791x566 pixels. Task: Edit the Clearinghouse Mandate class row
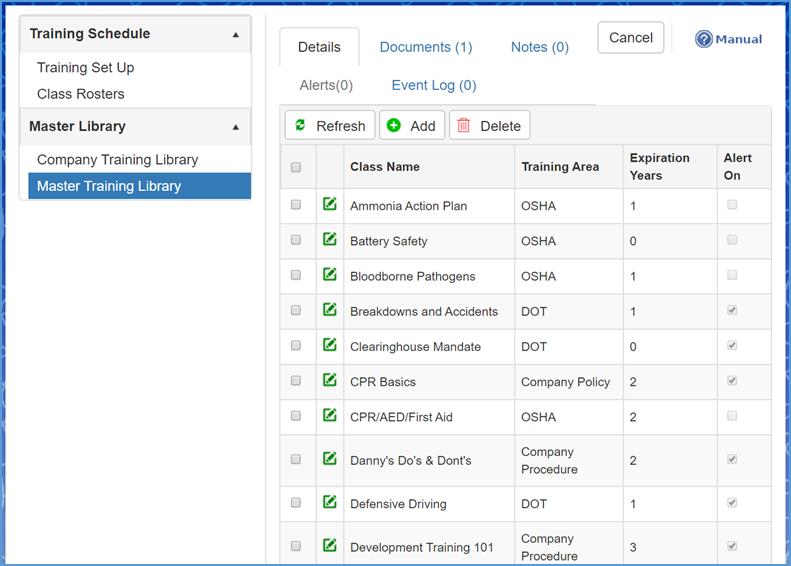click(x=329, y=345)
